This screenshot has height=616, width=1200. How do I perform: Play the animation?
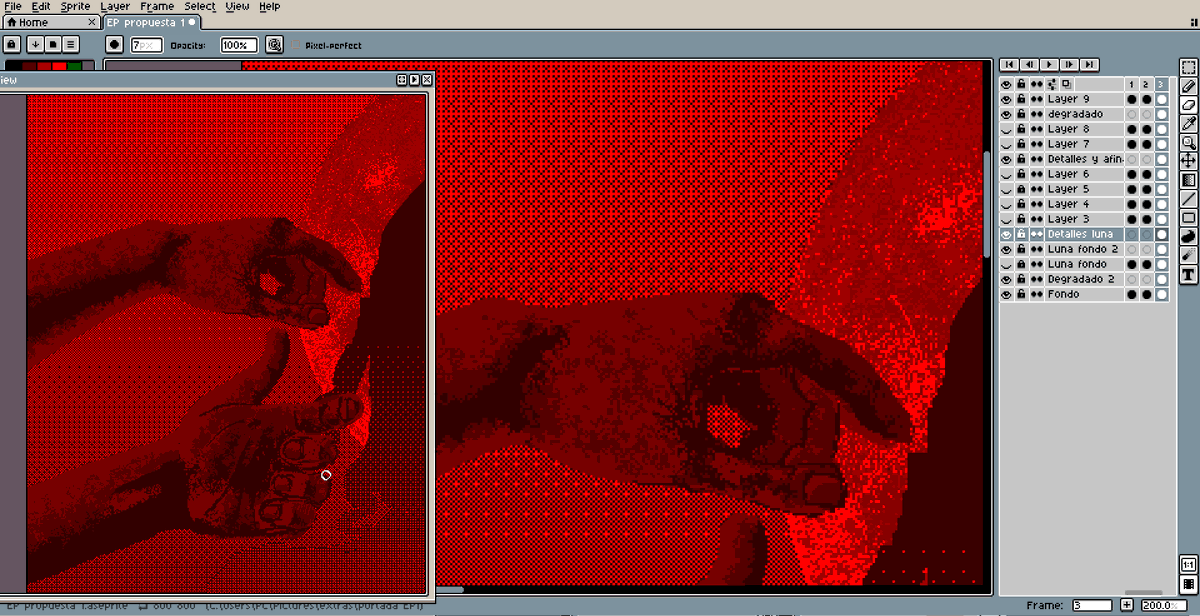pyautogui.click(x=1050, y=63)
